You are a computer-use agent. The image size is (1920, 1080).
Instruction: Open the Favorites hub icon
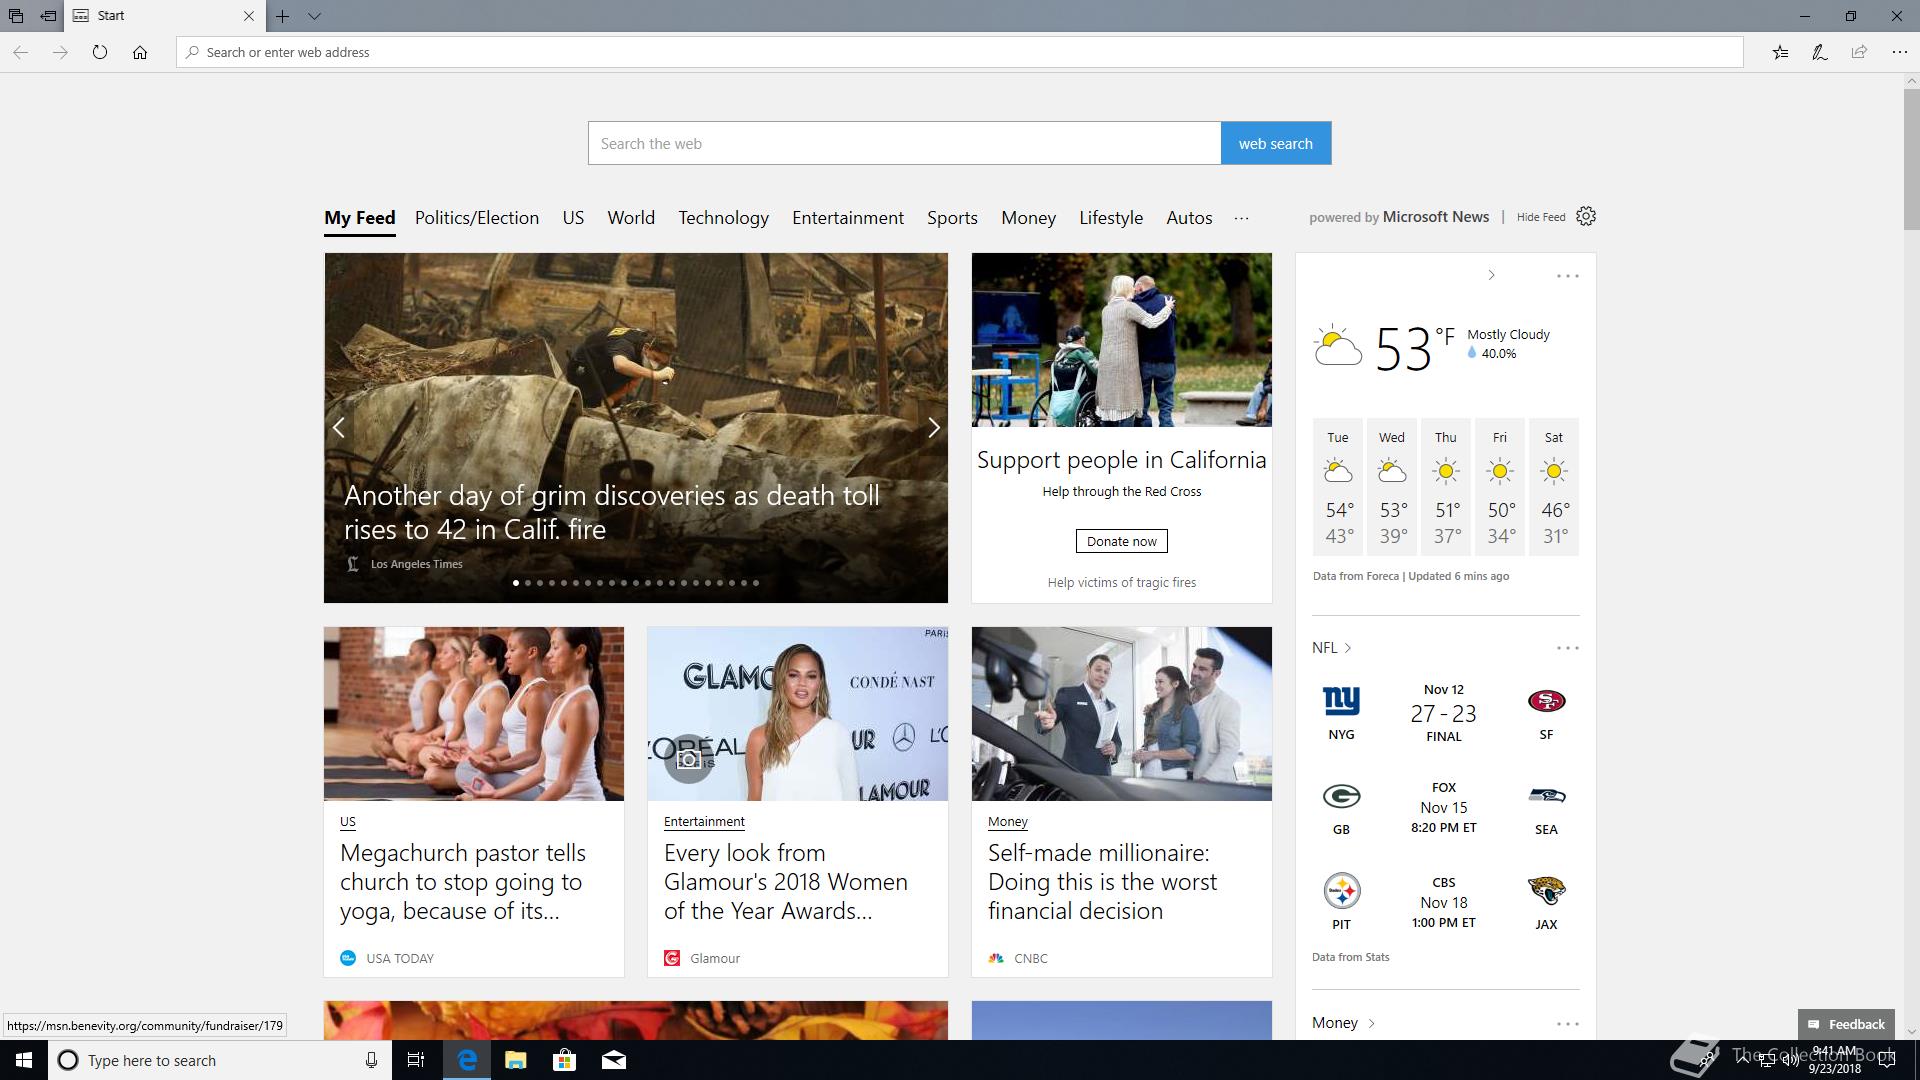1780,52
